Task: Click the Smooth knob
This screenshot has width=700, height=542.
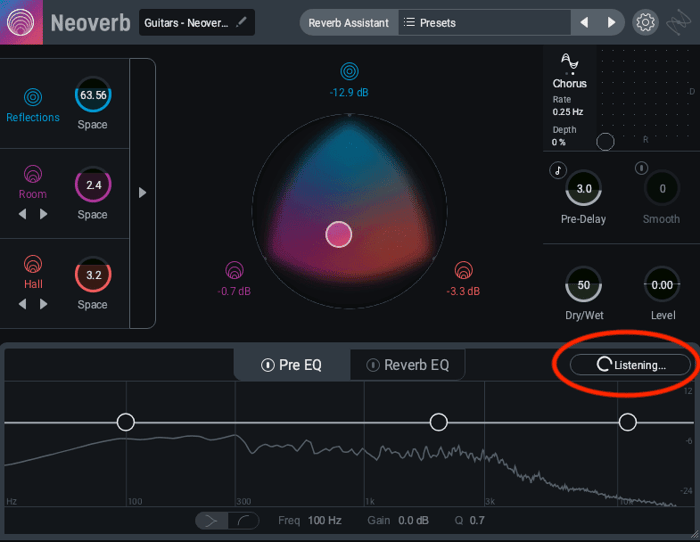Action: pos(662,188)
